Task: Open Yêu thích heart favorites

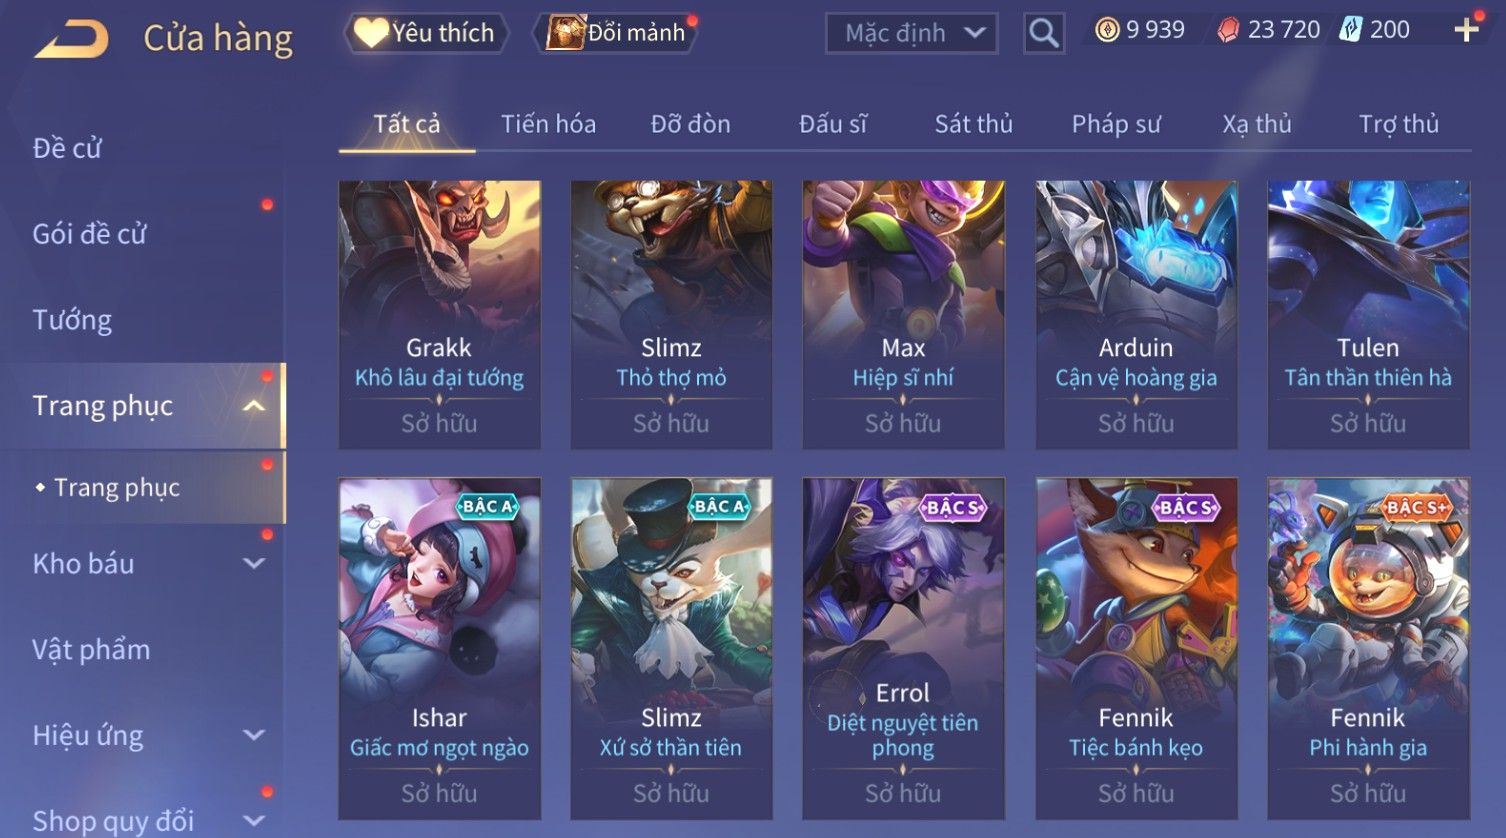Action: coord(426,33)
